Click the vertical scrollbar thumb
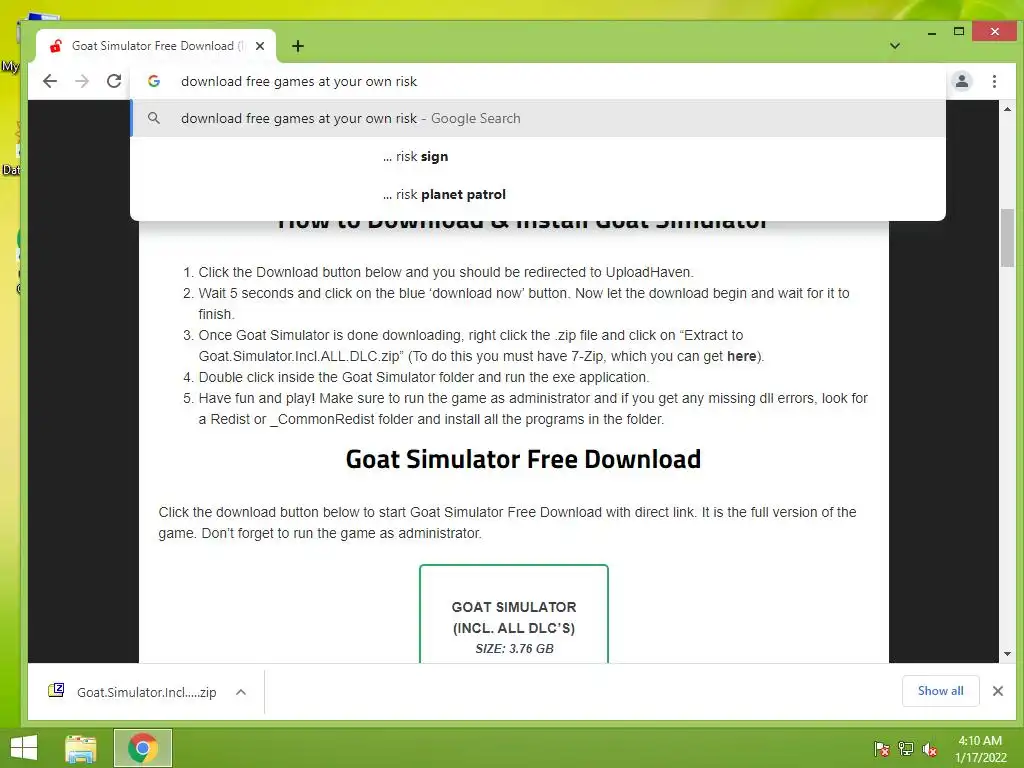 click(x=1007, y=238)
